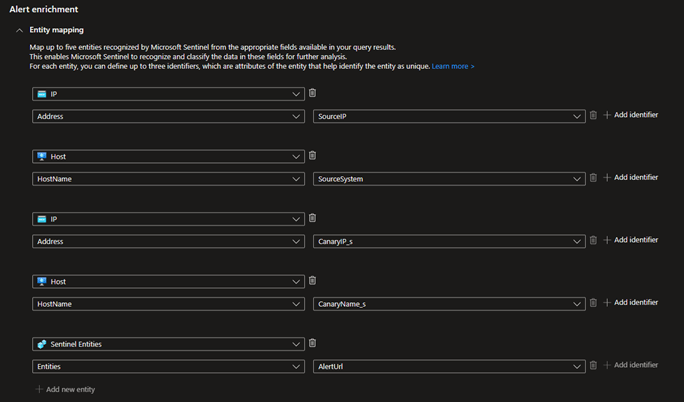Open Host entity dropdown above SourceSystem
The width and height of the screenshot is (684, 402).
coord(168,157)
